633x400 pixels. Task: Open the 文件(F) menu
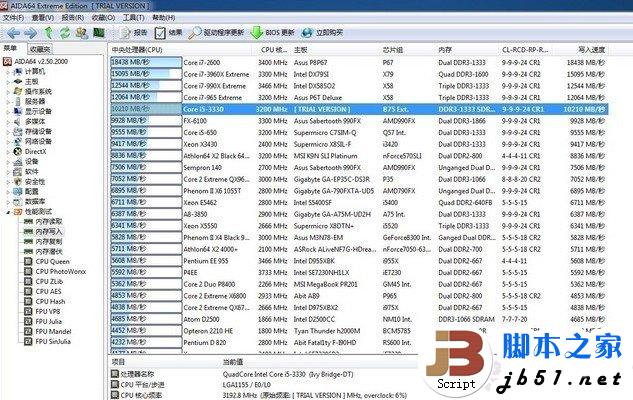[13, 18]
